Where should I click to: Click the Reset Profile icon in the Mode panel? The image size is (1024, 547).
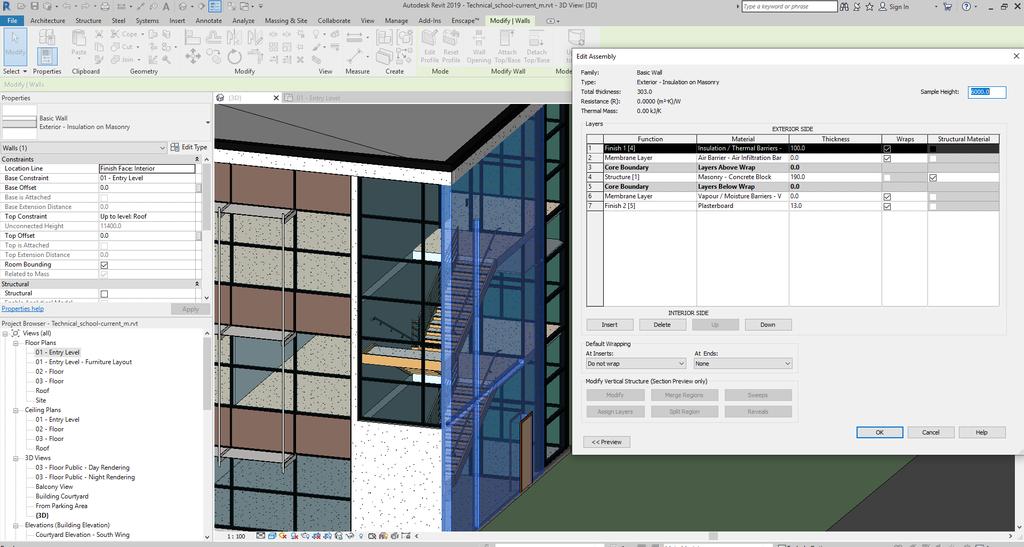tap(451, 46)
